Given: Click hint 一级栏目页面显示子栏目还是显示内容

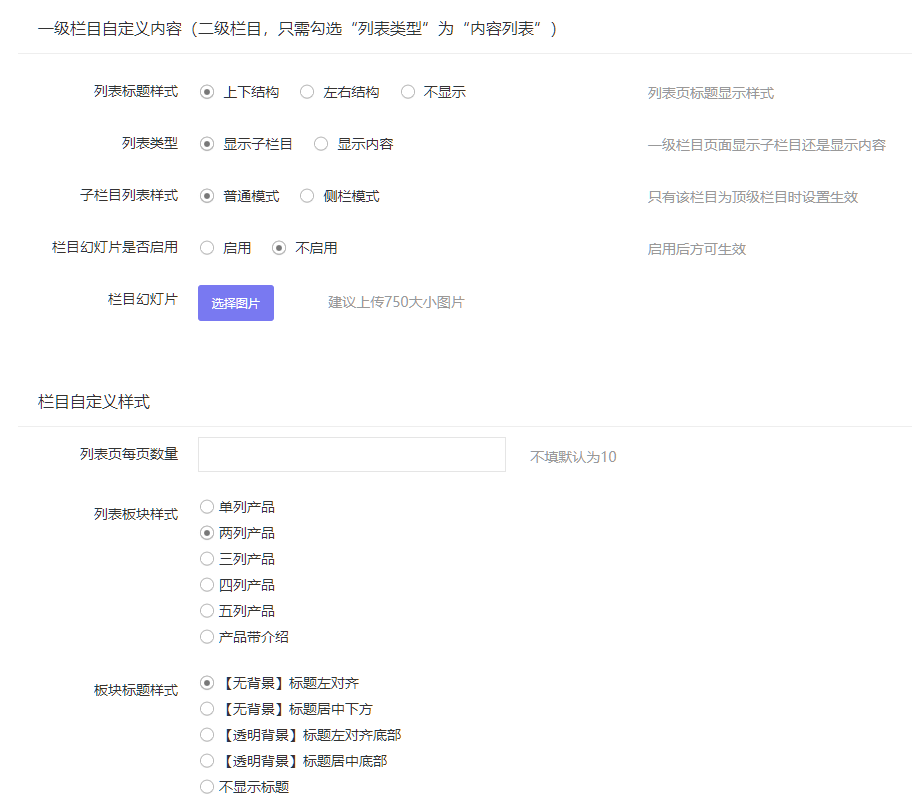Looking at the screenshot, I should [x=767, y=145].
